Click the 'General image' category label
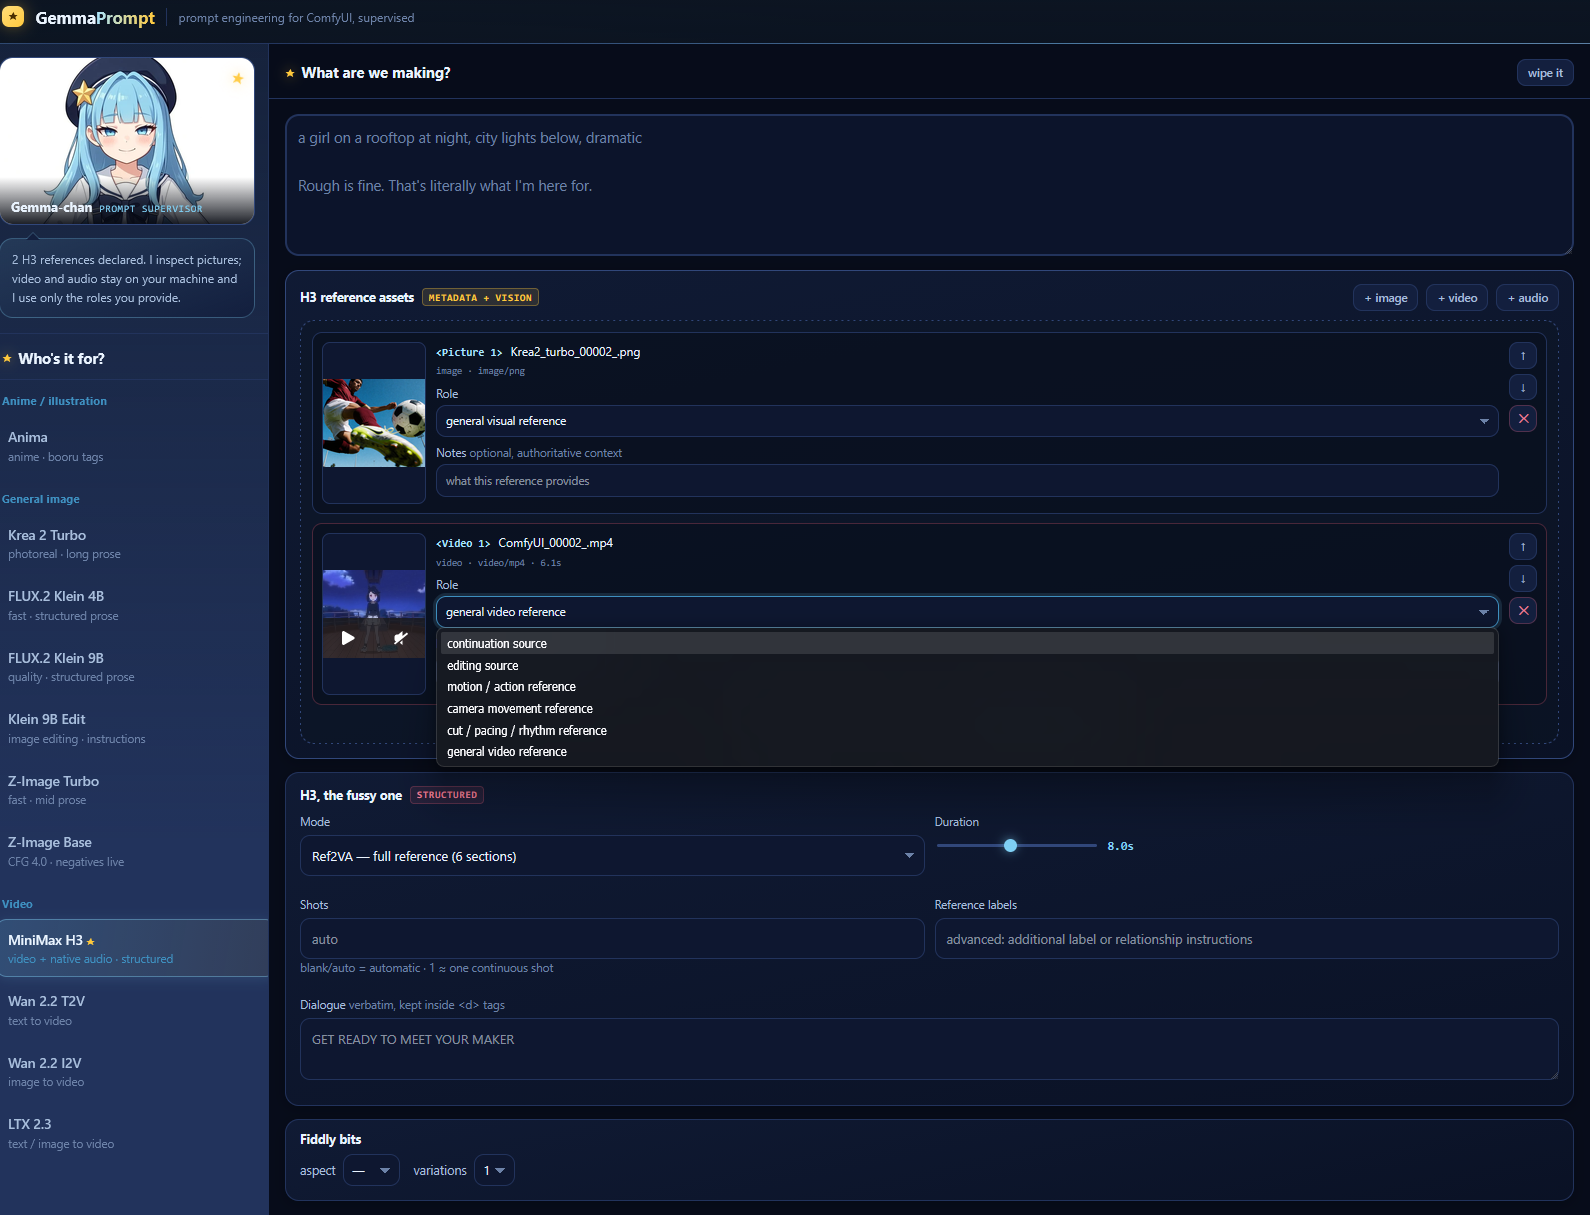 click(41, 499)
